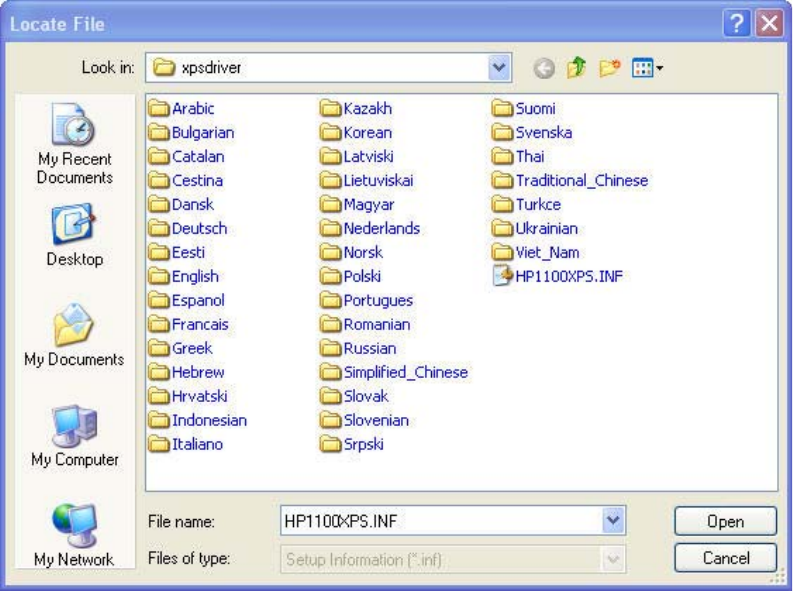
Task: Select the English folder
Action: [x=184, y=276]
